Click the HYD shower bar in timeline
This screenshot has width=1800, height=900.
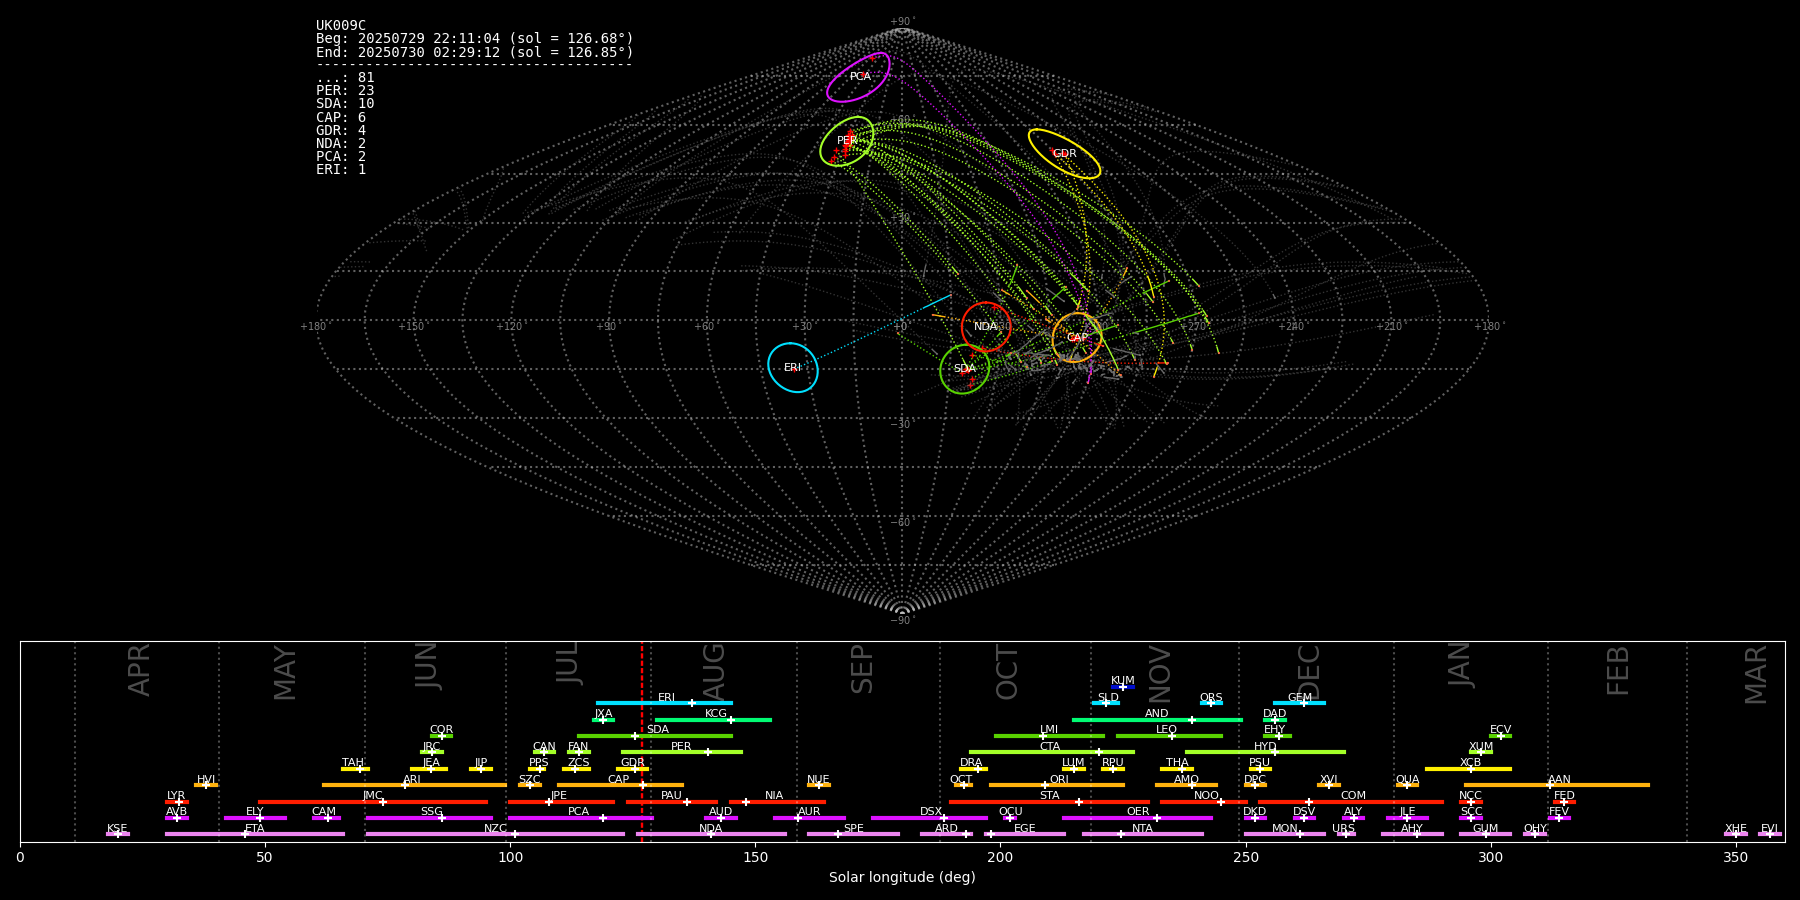click(1265, 752)
